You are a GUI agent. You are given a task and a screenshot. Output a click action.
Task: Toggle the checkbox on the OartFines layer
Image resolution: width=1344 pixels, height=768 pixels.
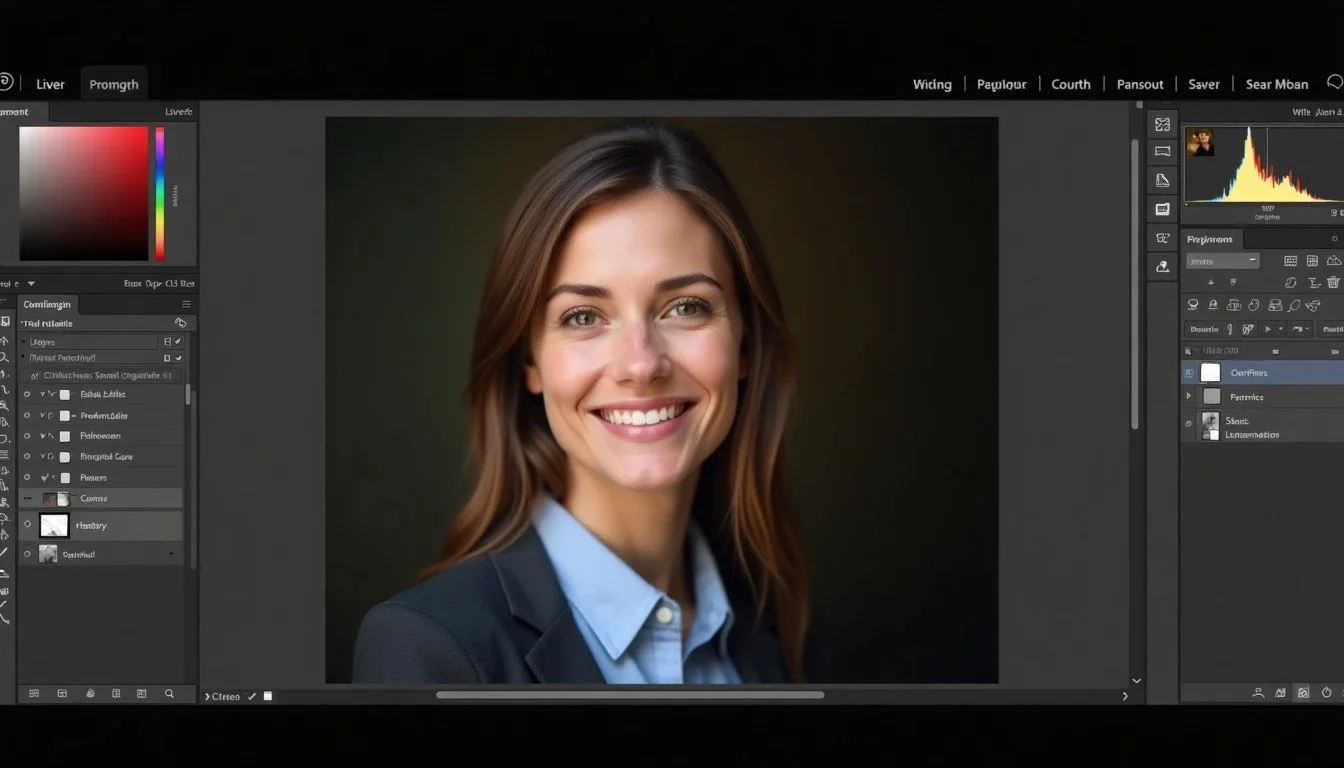[x=1189, y=372]
